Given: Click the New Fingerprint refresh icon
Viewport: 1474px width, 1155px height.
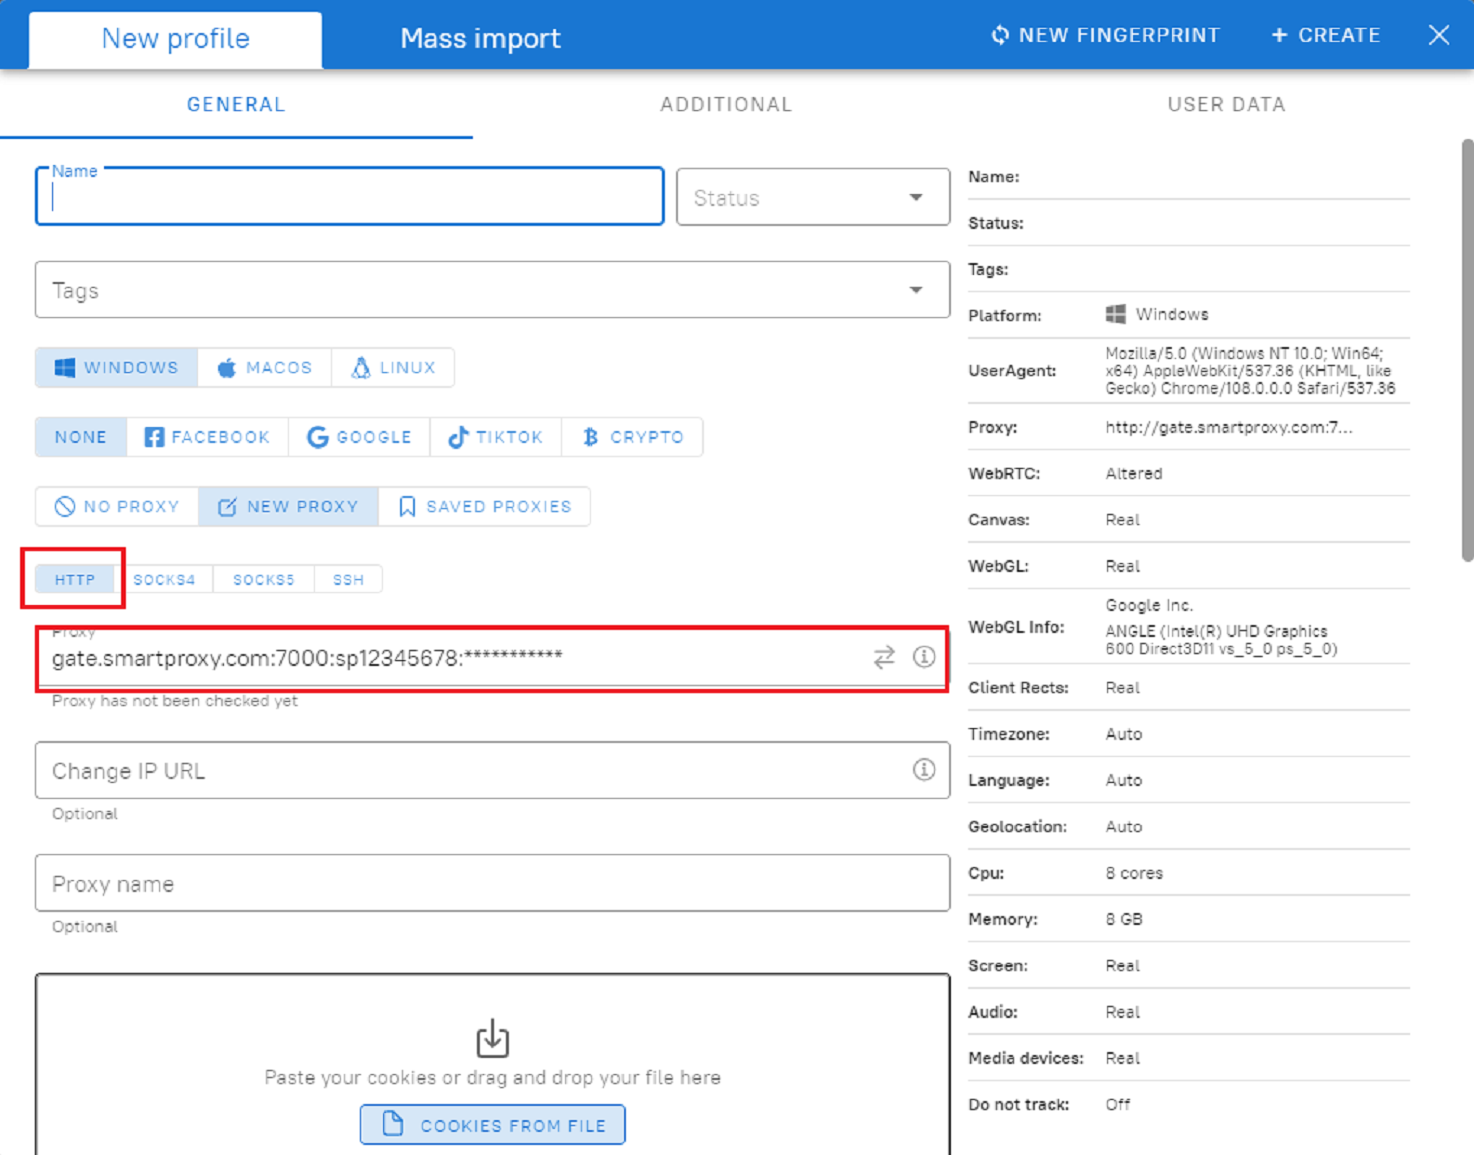Looking at the screenshot, I should (x=1000, y=35).
